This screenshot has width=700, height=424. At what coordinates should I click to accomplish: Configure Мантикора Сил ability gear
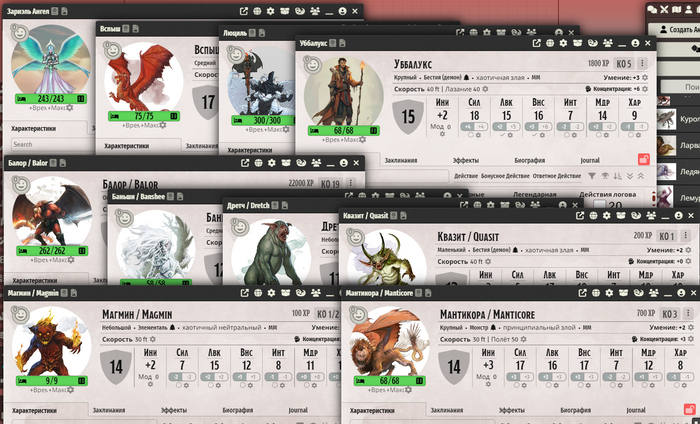tap(524, 385)
